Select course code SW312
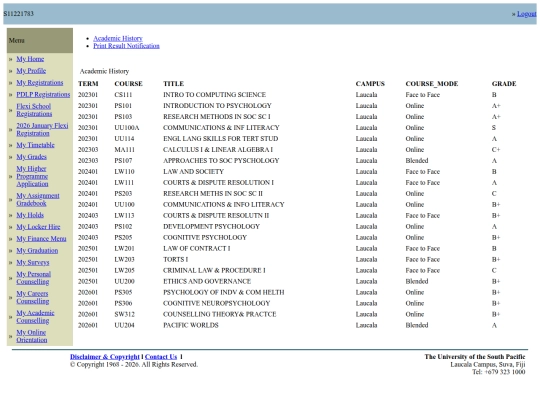 (x=124, y=314)
